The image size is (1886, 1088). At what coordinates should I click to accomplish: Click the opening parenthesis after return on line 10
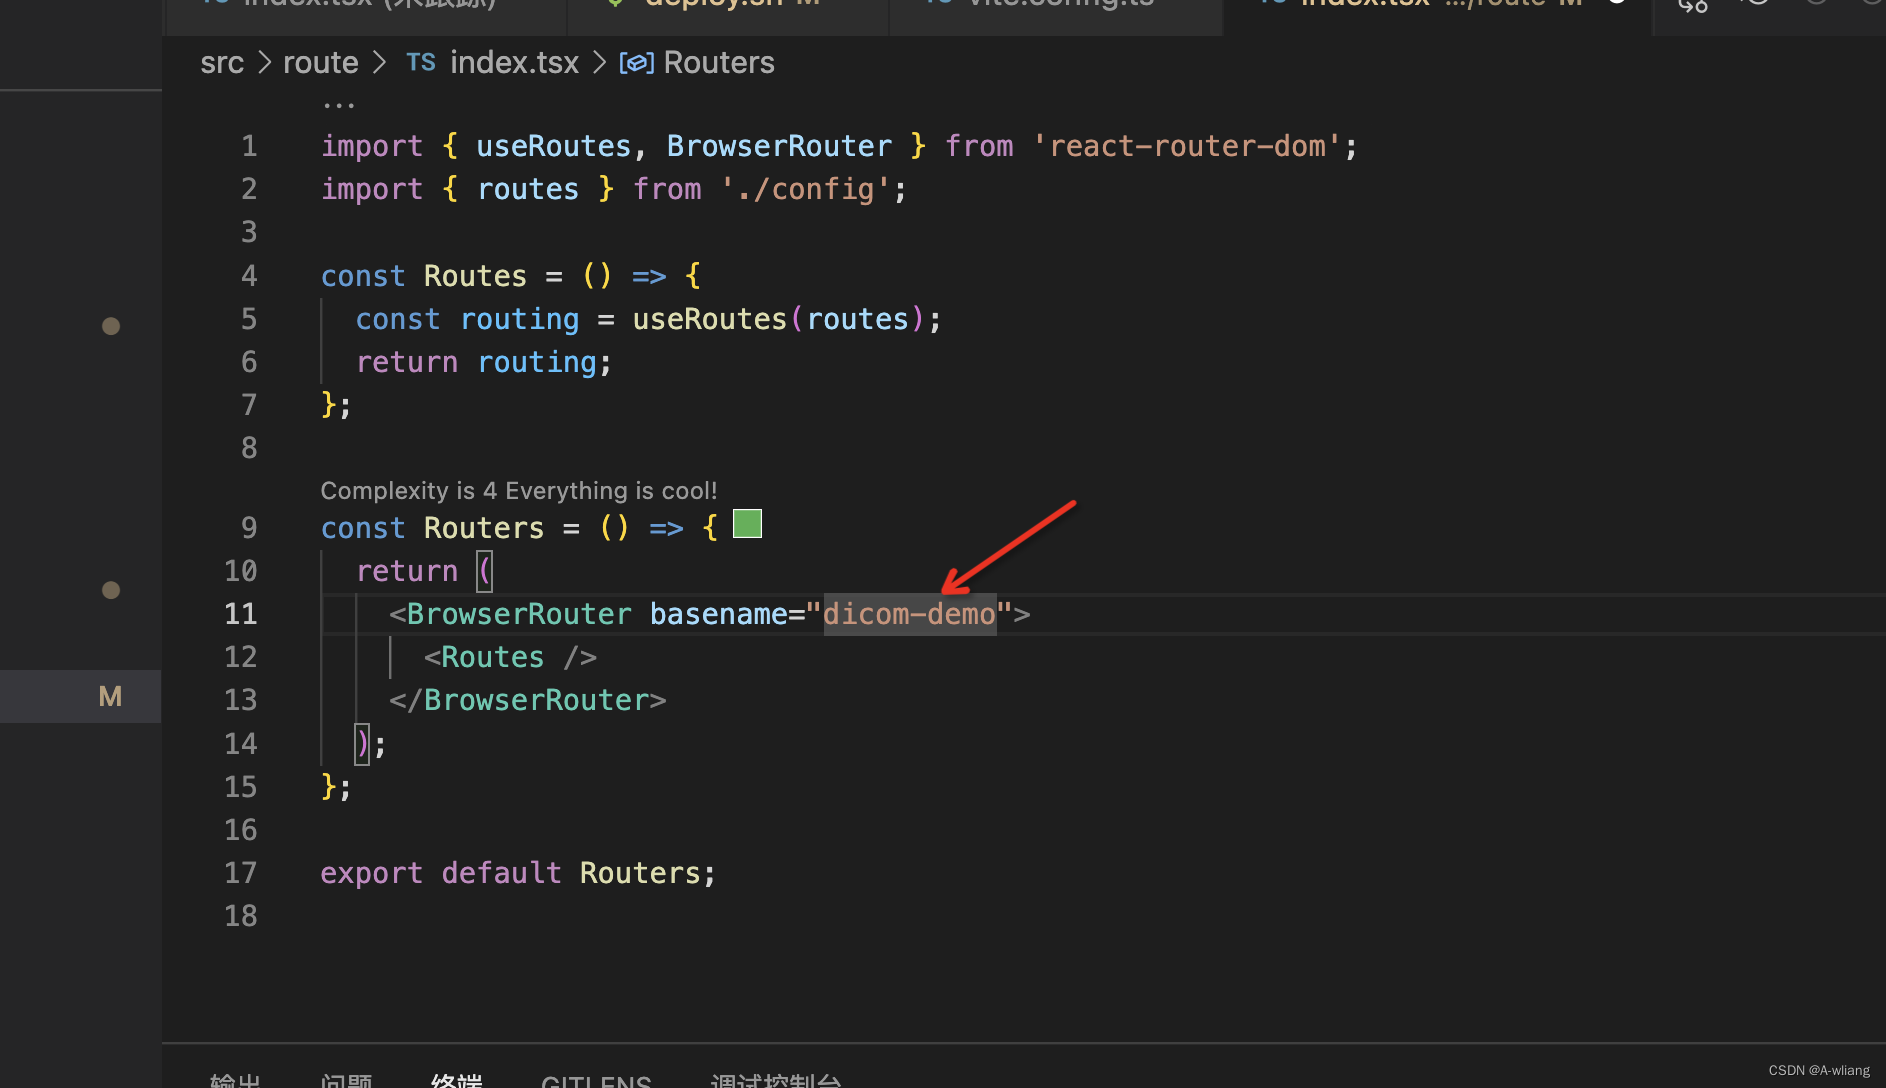[484, 571]
